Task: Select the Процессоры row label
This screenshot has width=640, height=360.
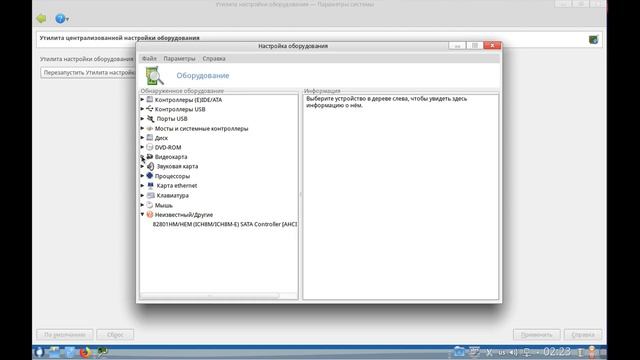Action: [x=172, y=176]
